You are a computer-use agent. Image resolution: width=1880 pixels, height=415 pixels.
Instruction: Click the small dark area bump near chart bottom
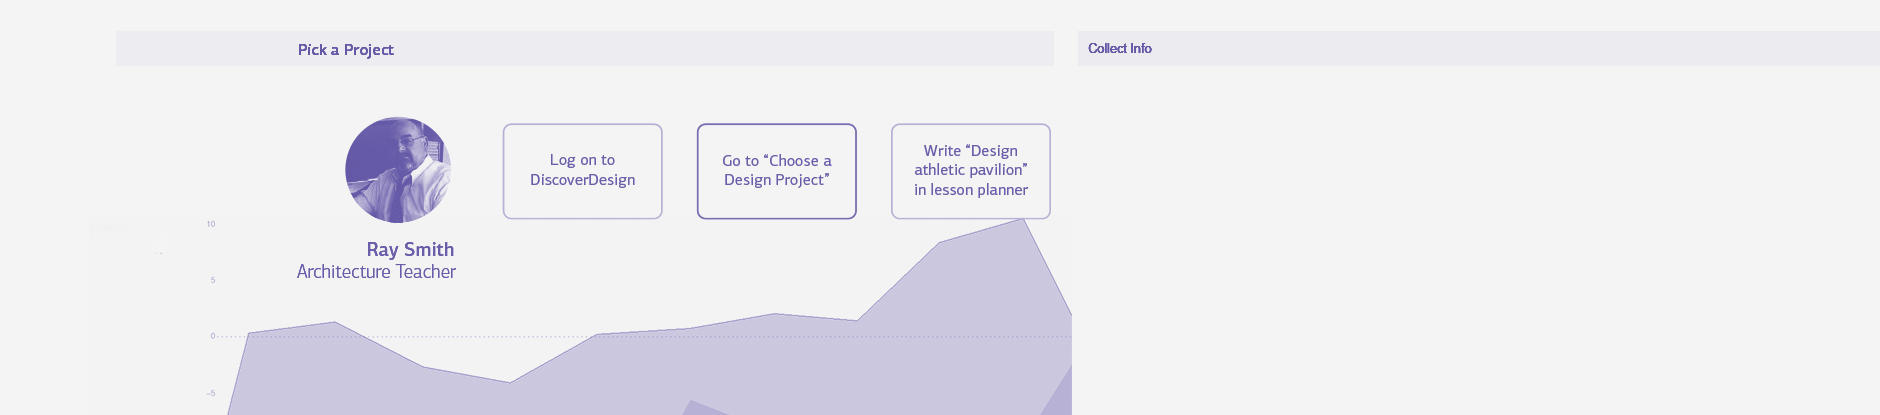(704, 408)
